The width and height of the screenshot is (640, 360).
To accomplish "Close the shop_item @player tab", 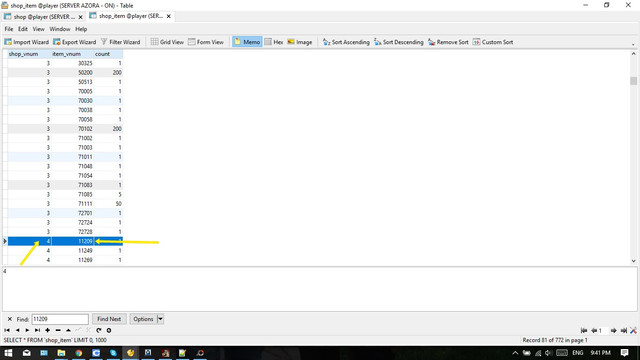I will 169,16.
